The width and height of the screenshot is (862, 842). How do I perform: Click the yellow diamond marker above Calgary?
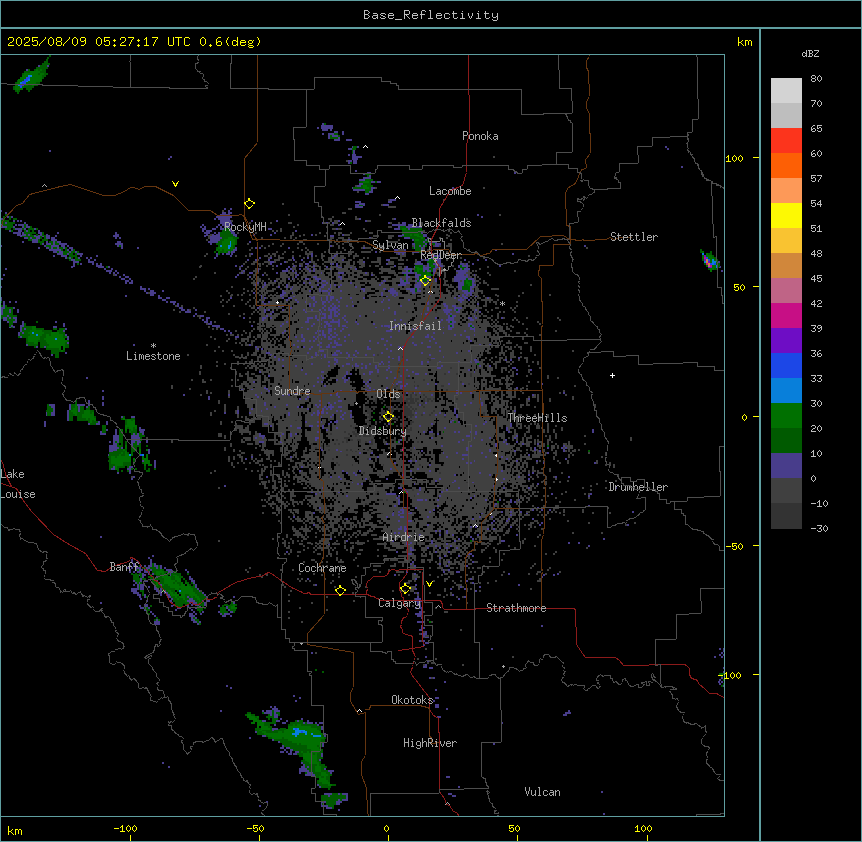[x=405, y=589]
